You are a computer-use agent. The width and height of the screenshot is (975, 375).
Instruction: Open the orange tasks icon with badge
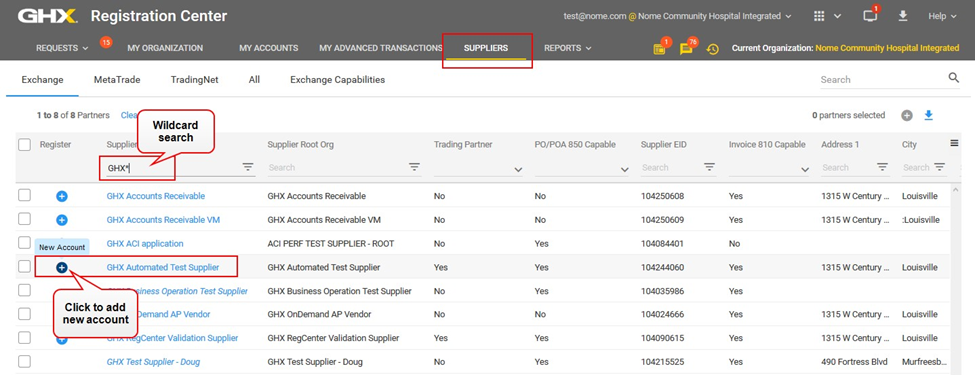tap(659, 49)
